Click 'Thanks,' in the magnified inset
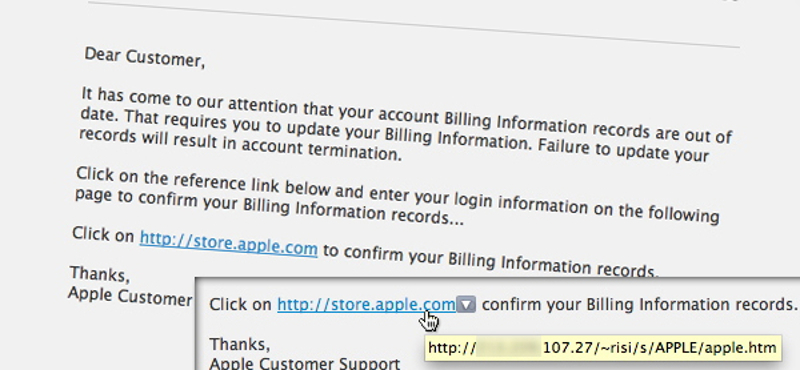 tap(240, 345)
